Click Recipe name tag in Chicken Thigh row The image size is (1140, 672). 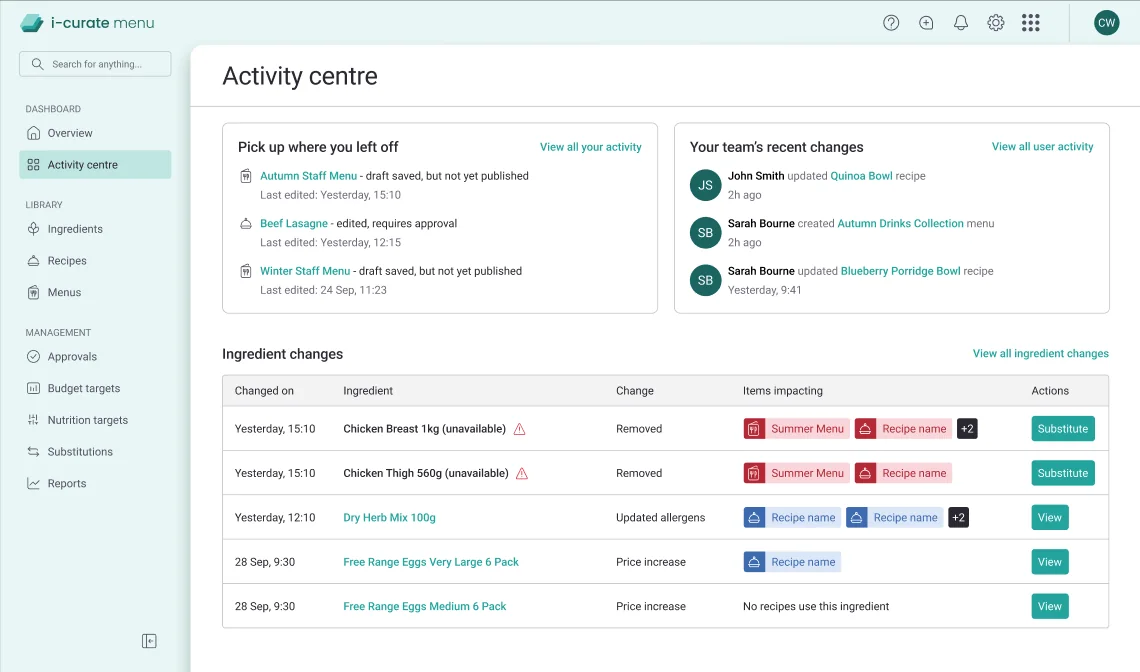[x=903, y=473]
